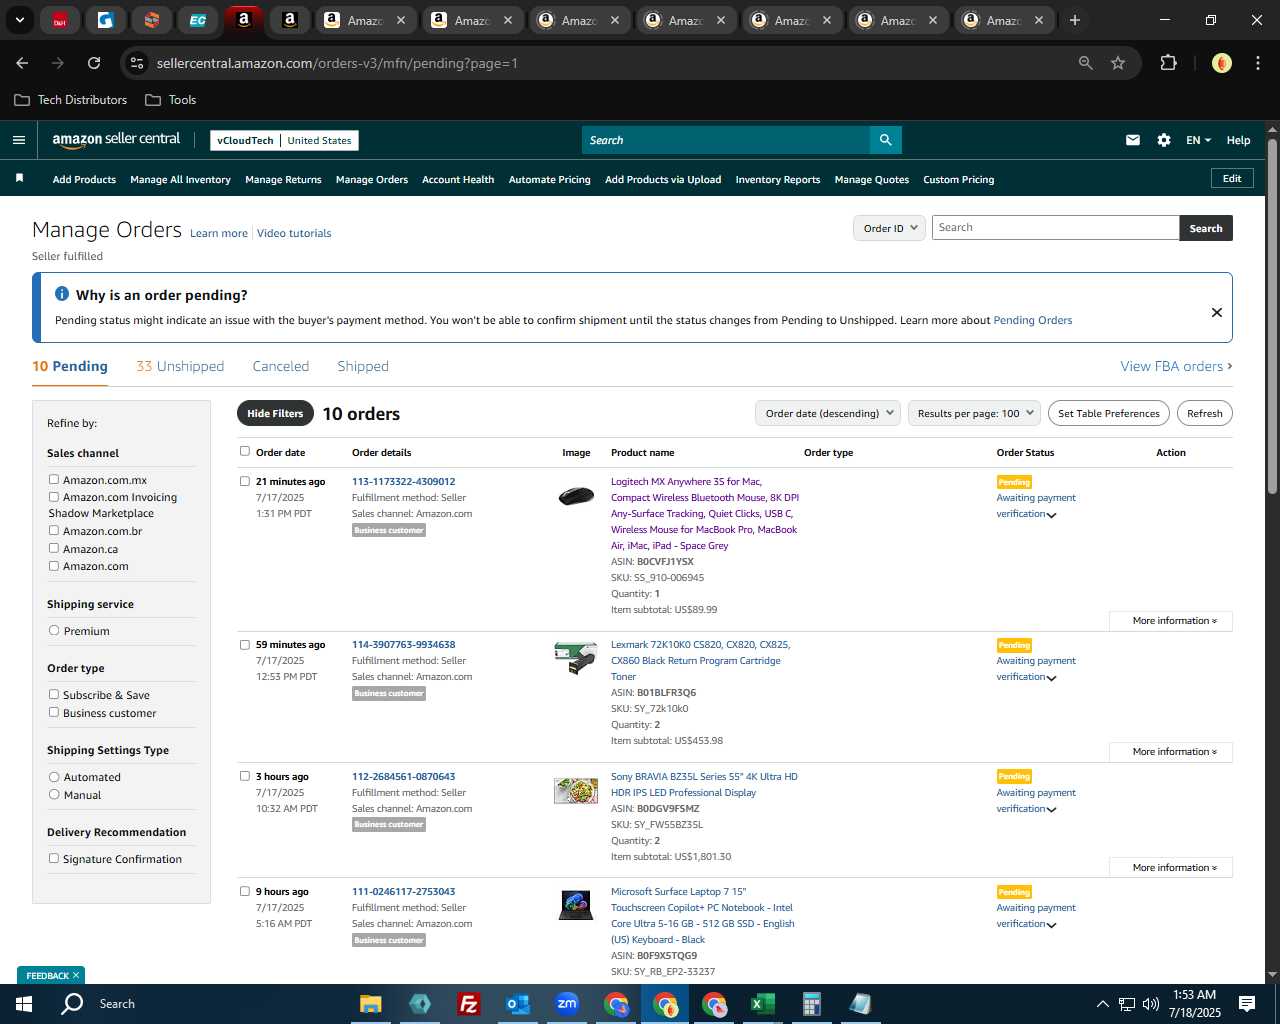Open Zoom from the taskbar
1280x1024 pixels.
(x=567, y=1004)
